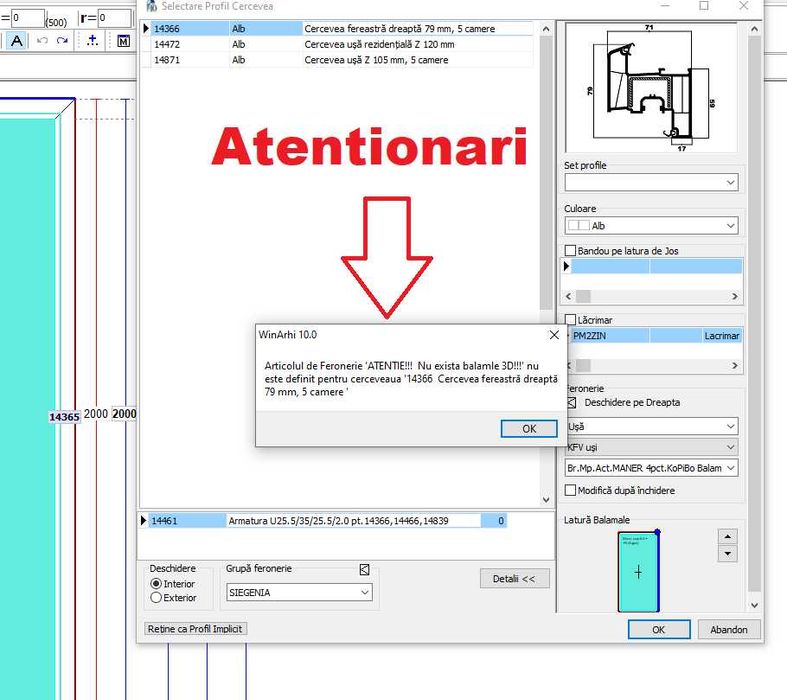Image resolution: width=787 pixels, height=700 pixels.
Task: Click the blue plus snap-point toolbar icon
Action: [92, 41]
